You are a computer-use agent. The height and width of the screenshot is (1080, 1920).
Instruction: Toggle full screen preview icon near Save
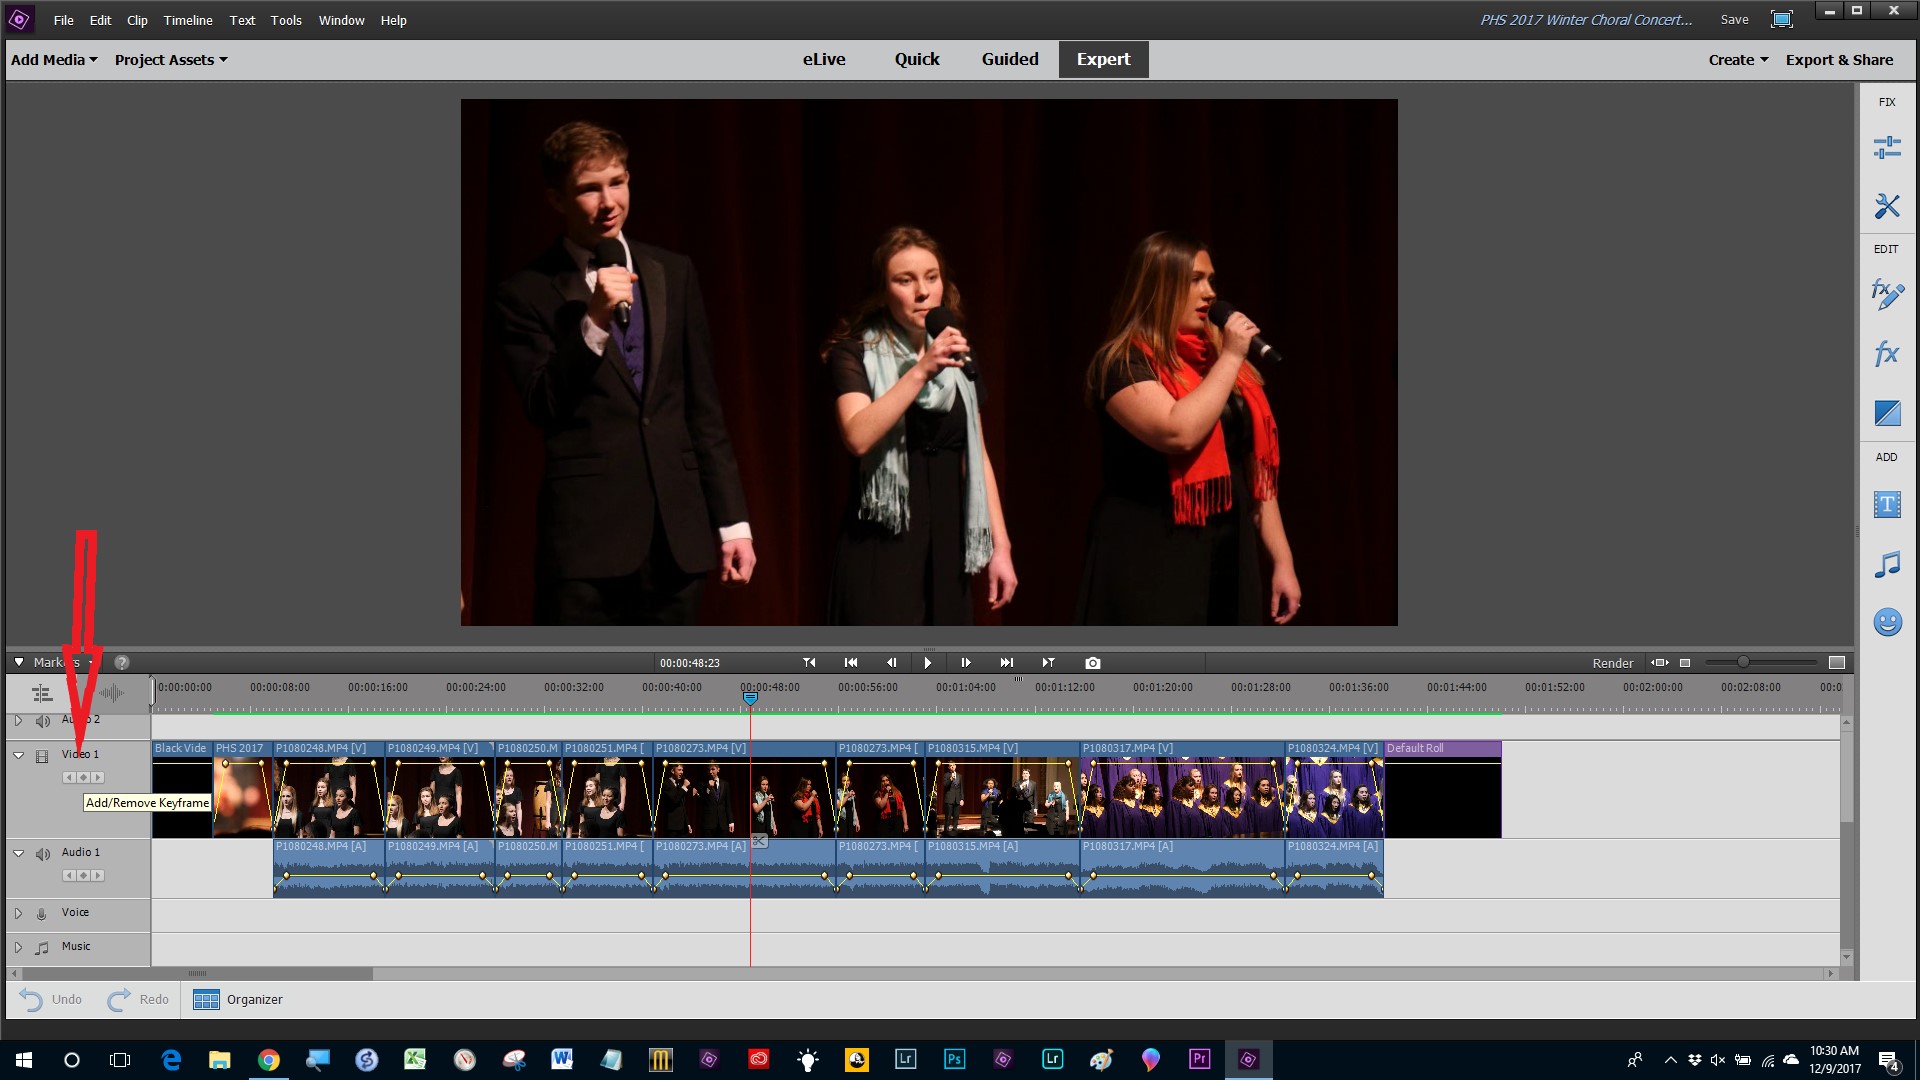click(x=1782, y=19)
